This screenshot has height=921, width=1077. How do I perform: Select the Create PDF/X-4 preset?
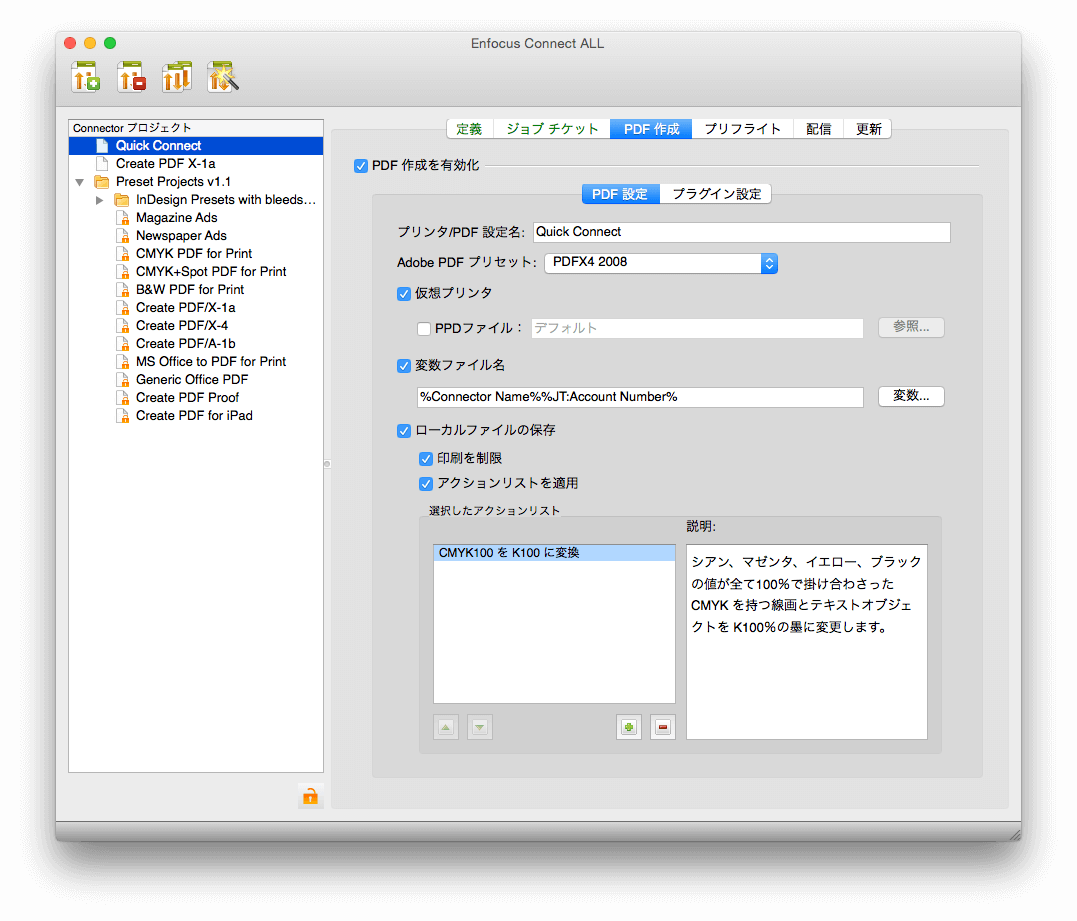tap(182, 326)
